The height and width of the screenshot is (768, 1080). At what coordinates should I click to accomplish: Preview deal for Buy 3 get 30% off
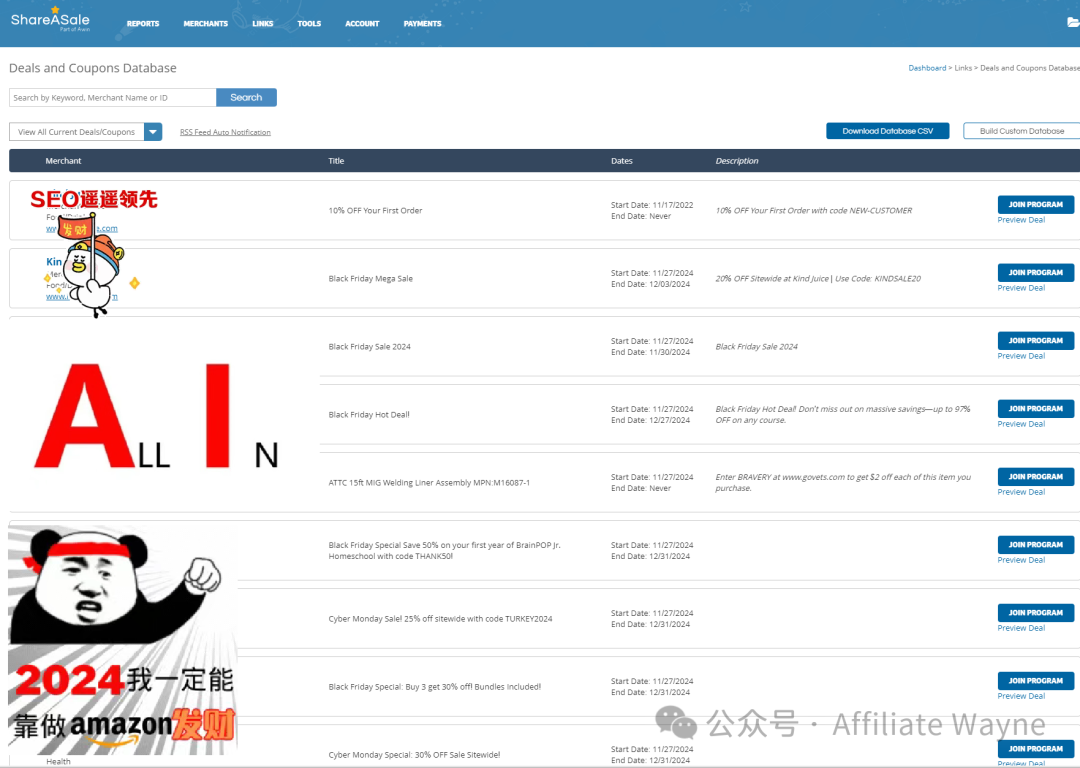[x=1021, y=696]
